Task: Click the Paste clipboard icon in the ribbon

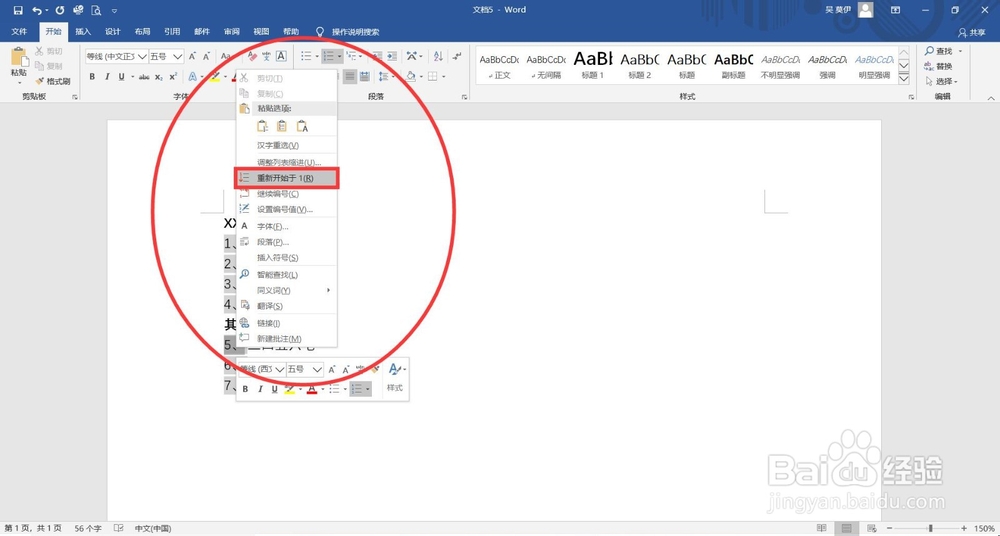Action: (x=18, y=57)
